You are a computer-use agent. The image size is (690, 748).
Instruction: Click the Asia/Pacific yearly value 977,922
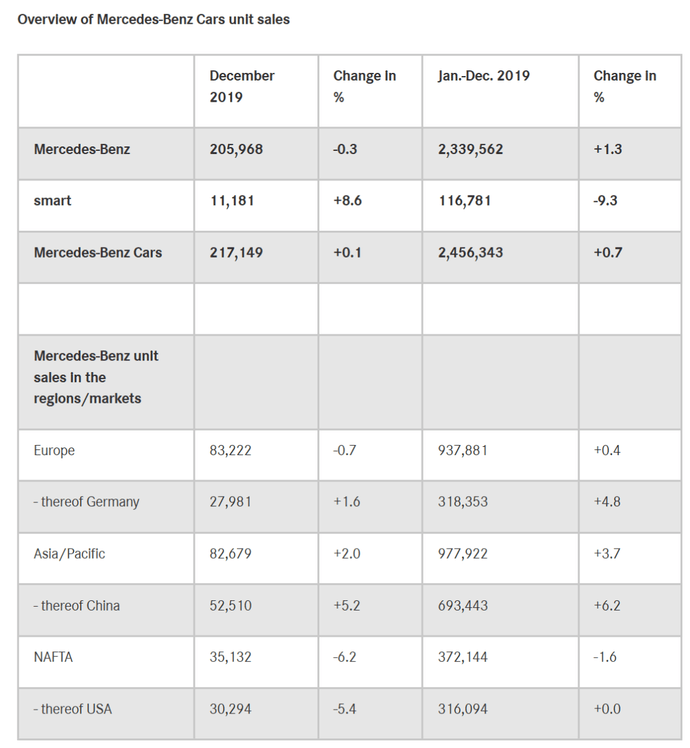click(x=463, y=554)
